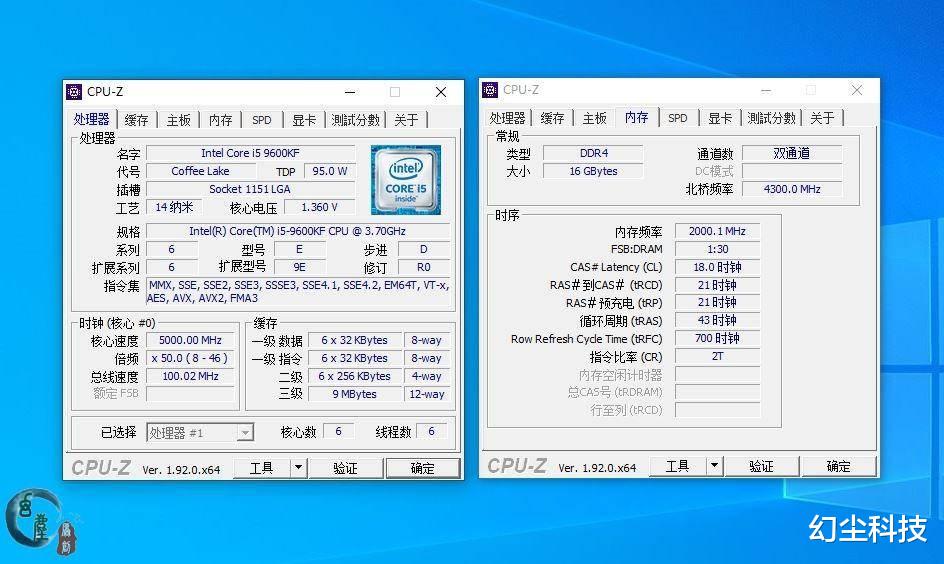Viewport: 944px width, 564px height.
Task: Click the 16 GBytes memory size value
Action: click(594, 171)
